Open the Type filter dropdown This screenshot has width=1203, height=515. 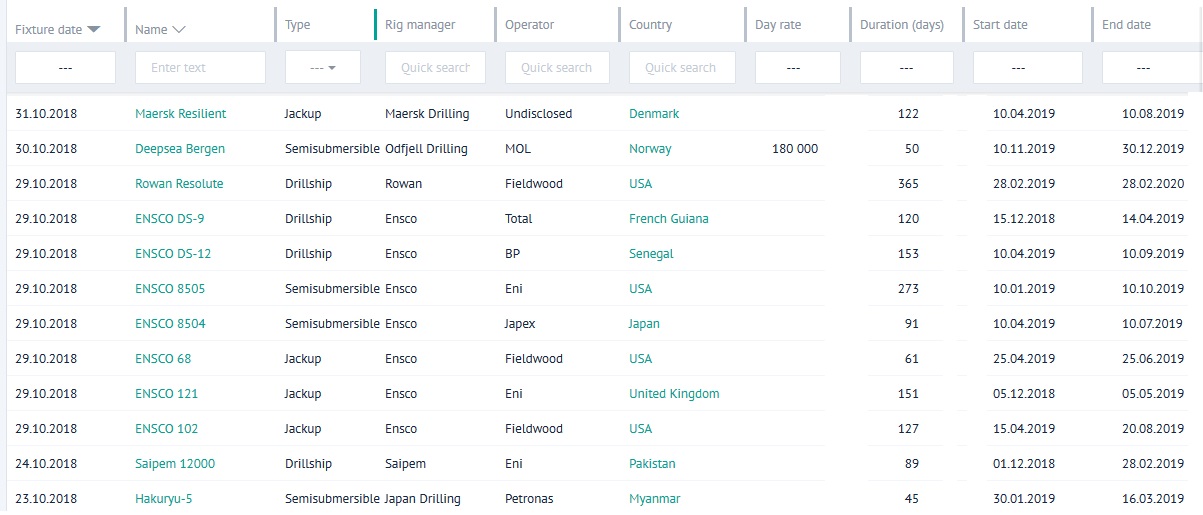coord(322,68)
